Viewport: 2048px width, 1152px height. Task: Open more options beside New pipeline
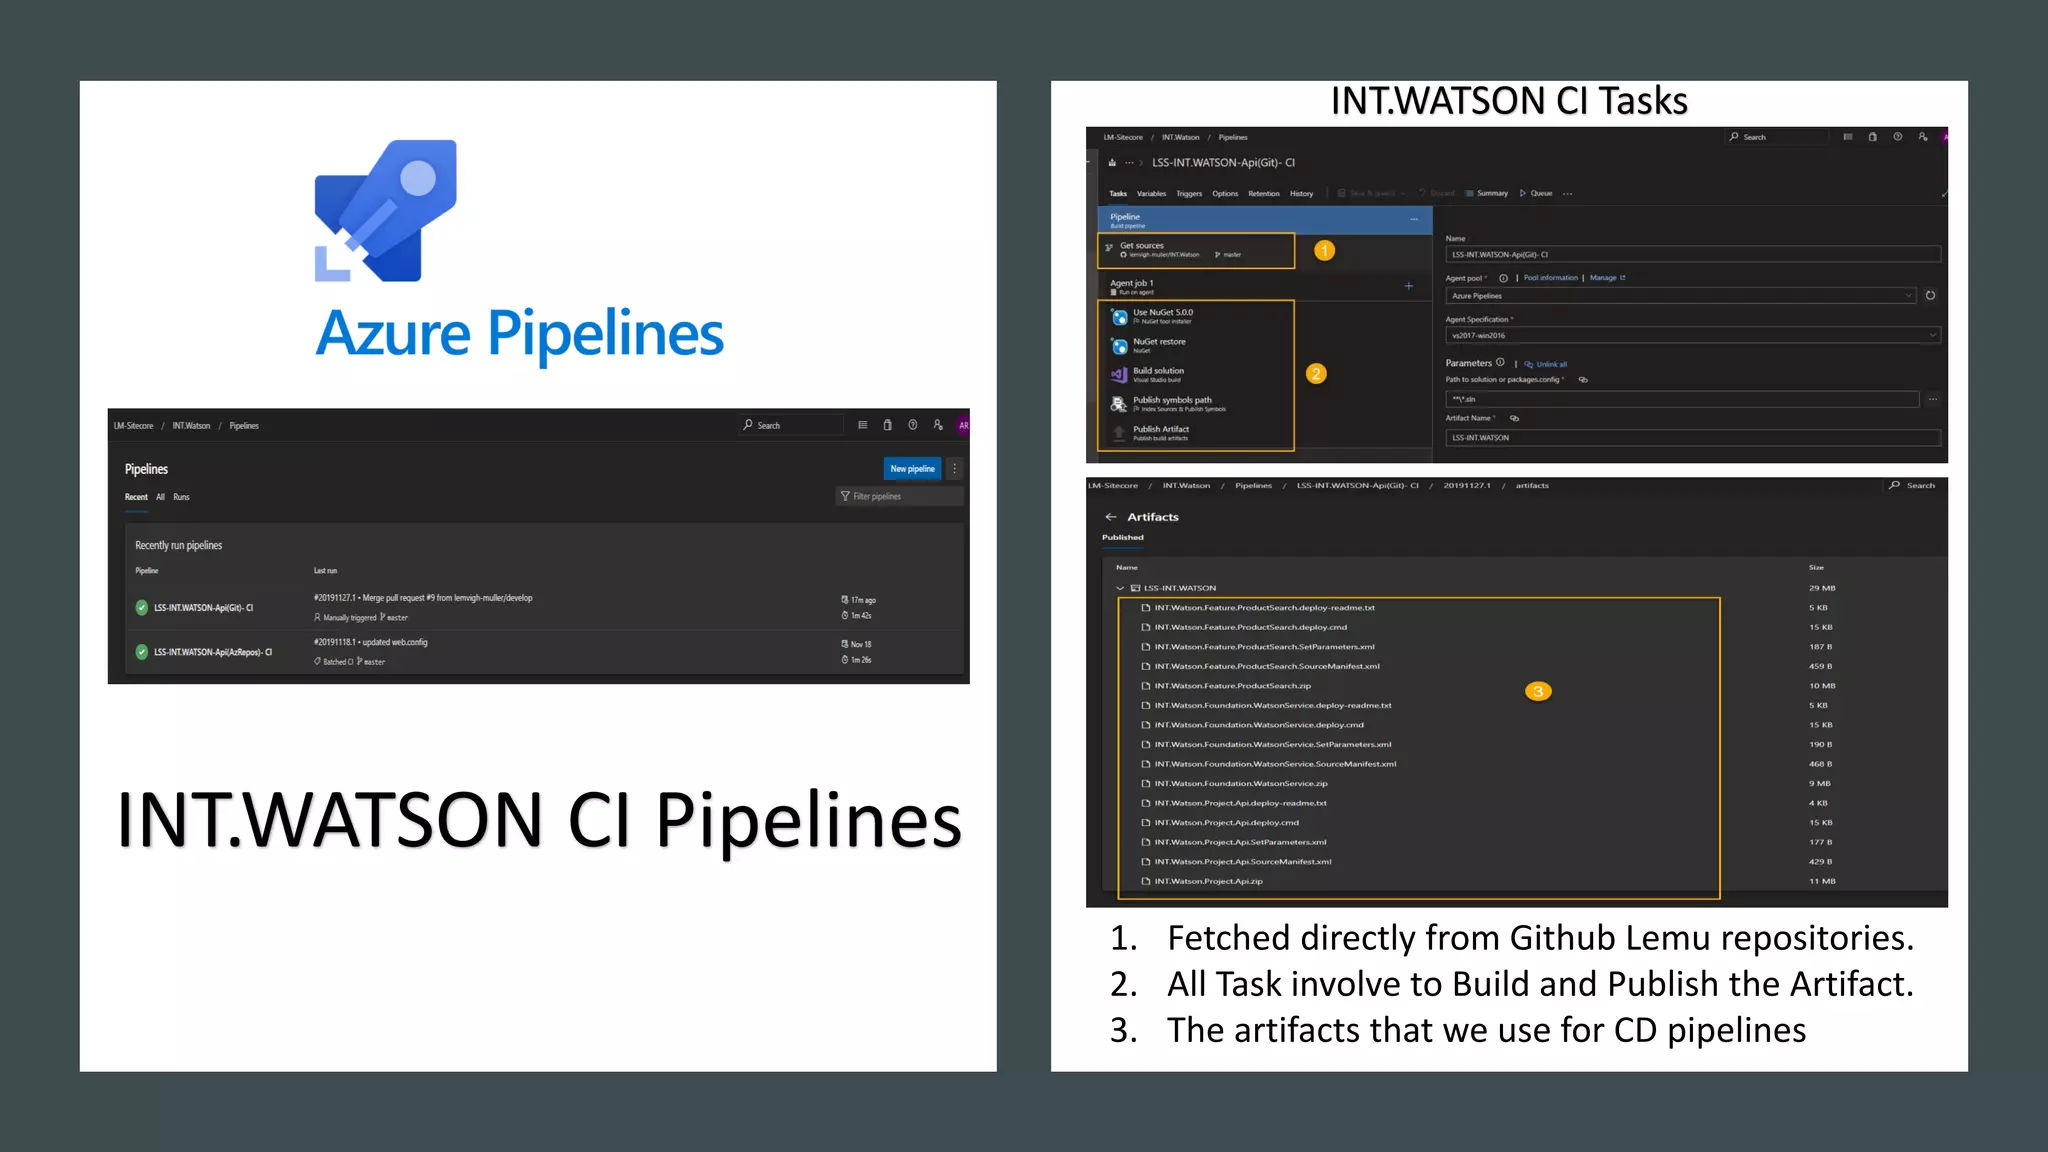(955, 469)
